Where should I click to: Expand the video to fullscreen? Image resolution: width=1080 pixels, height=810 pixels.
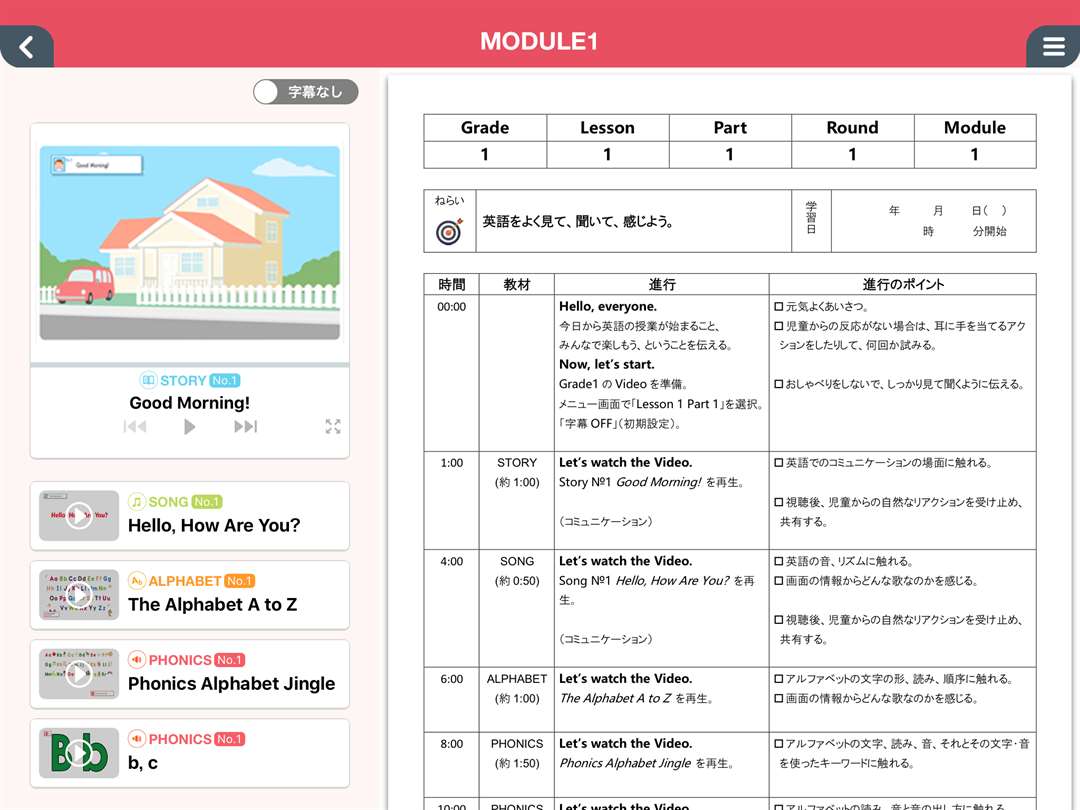tap(333, 426)
